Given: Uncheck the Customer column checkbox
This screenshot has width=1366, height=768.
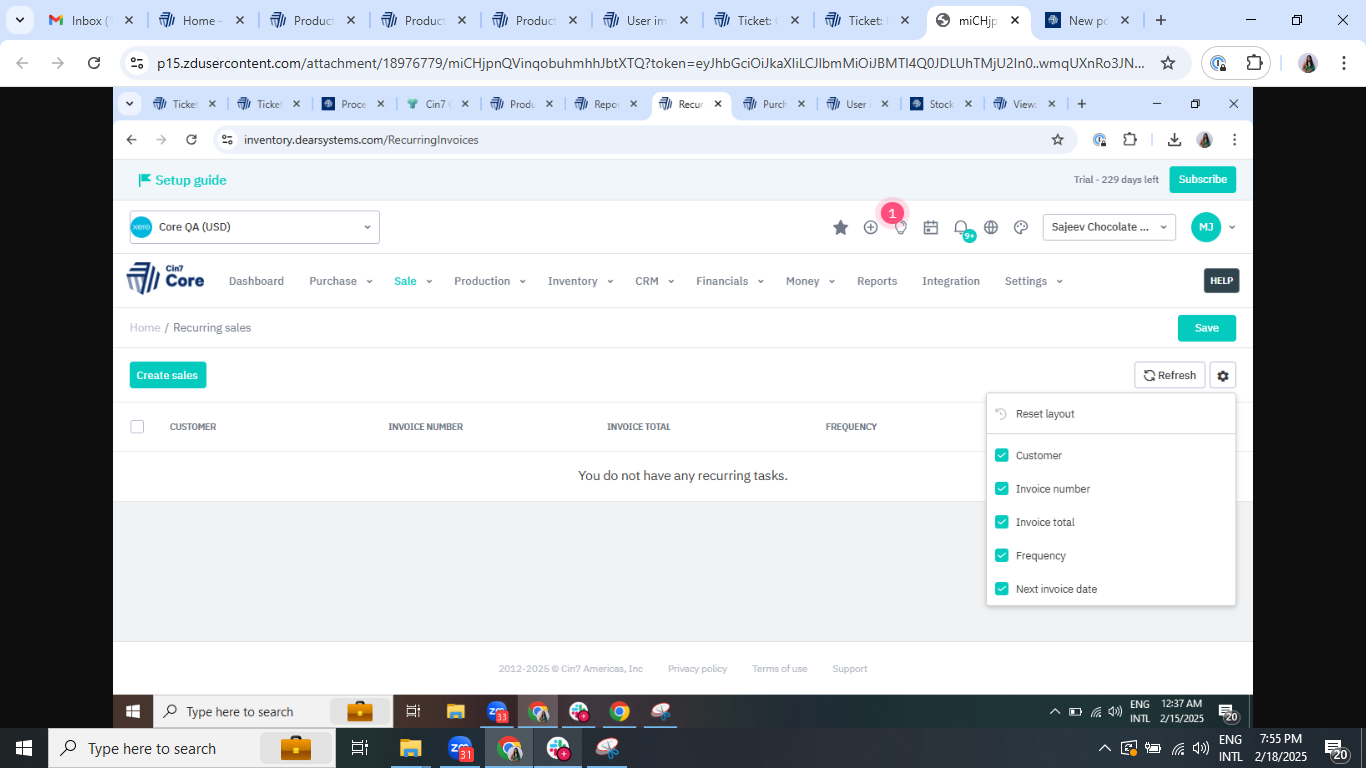Looking at the screenshot, I should pyautogui.click(x=1002, y=455).
